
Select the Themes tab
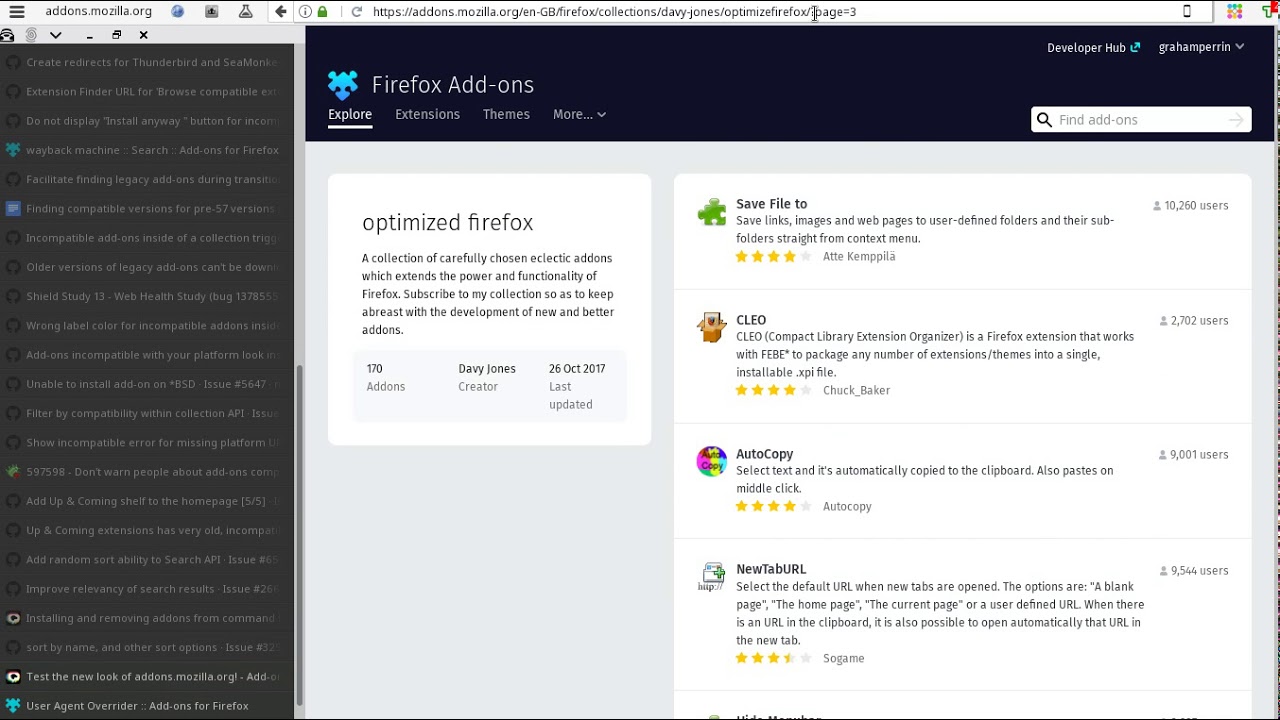click(506, 114)
